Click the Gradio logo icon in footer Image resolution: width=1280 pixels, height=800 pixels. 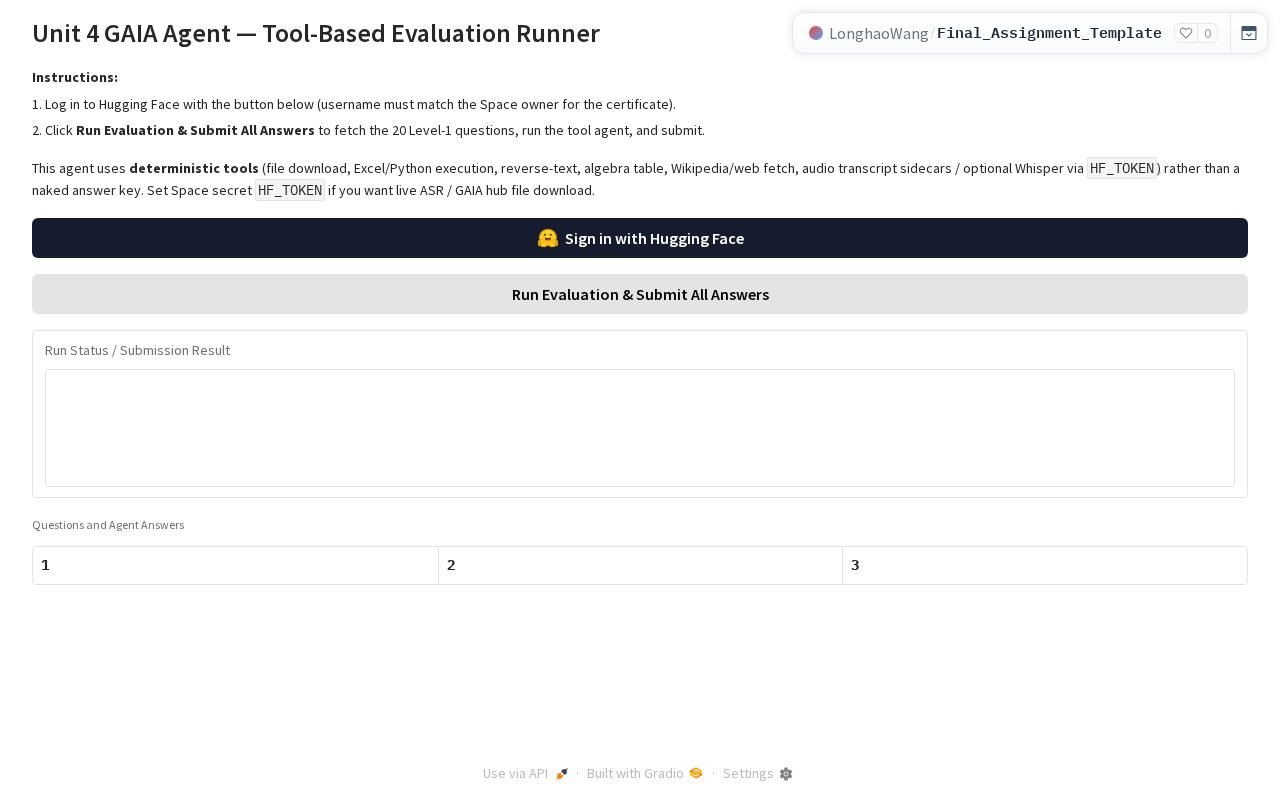tap(696, 774)
